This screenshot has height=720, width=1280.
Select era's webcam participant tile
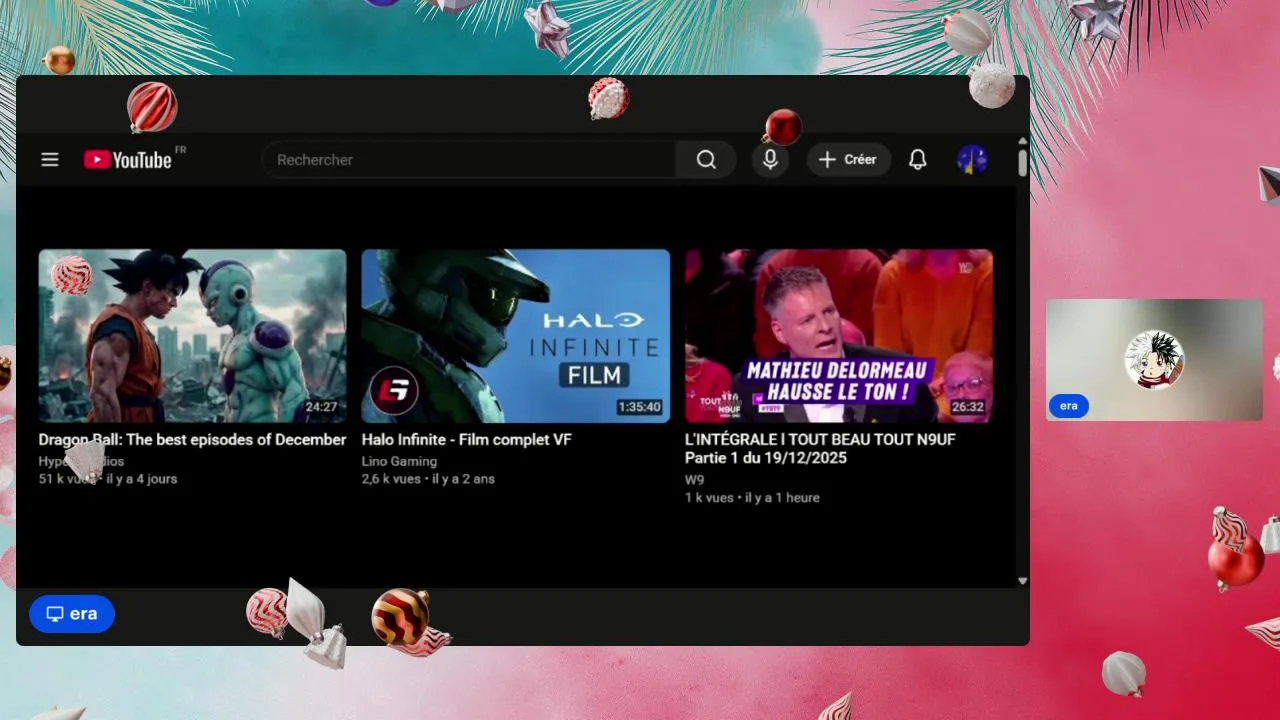point(1154,359)
